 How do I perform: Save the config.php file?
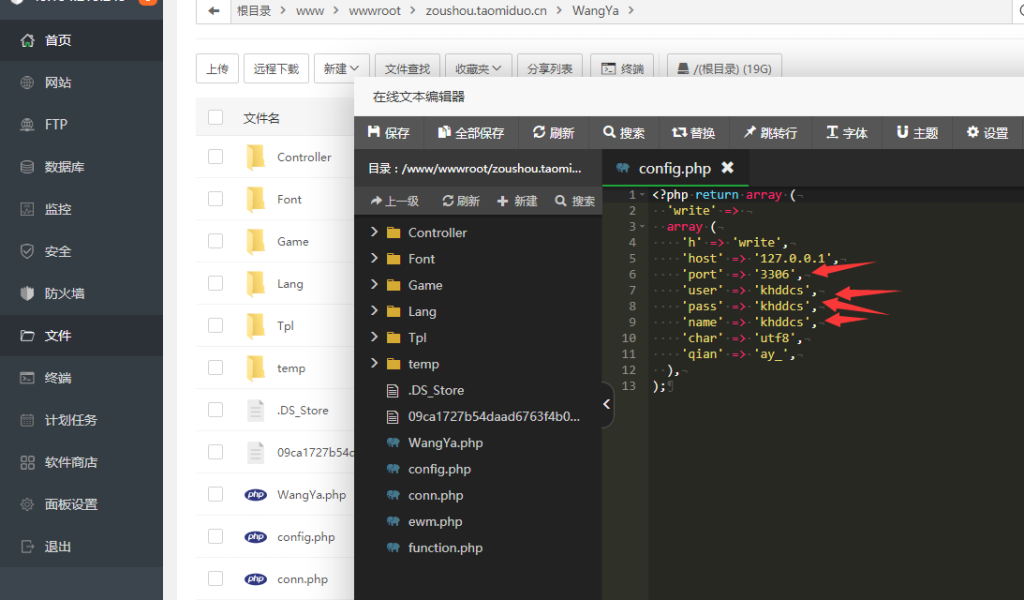pyautogui.click(x=389, y=131)
